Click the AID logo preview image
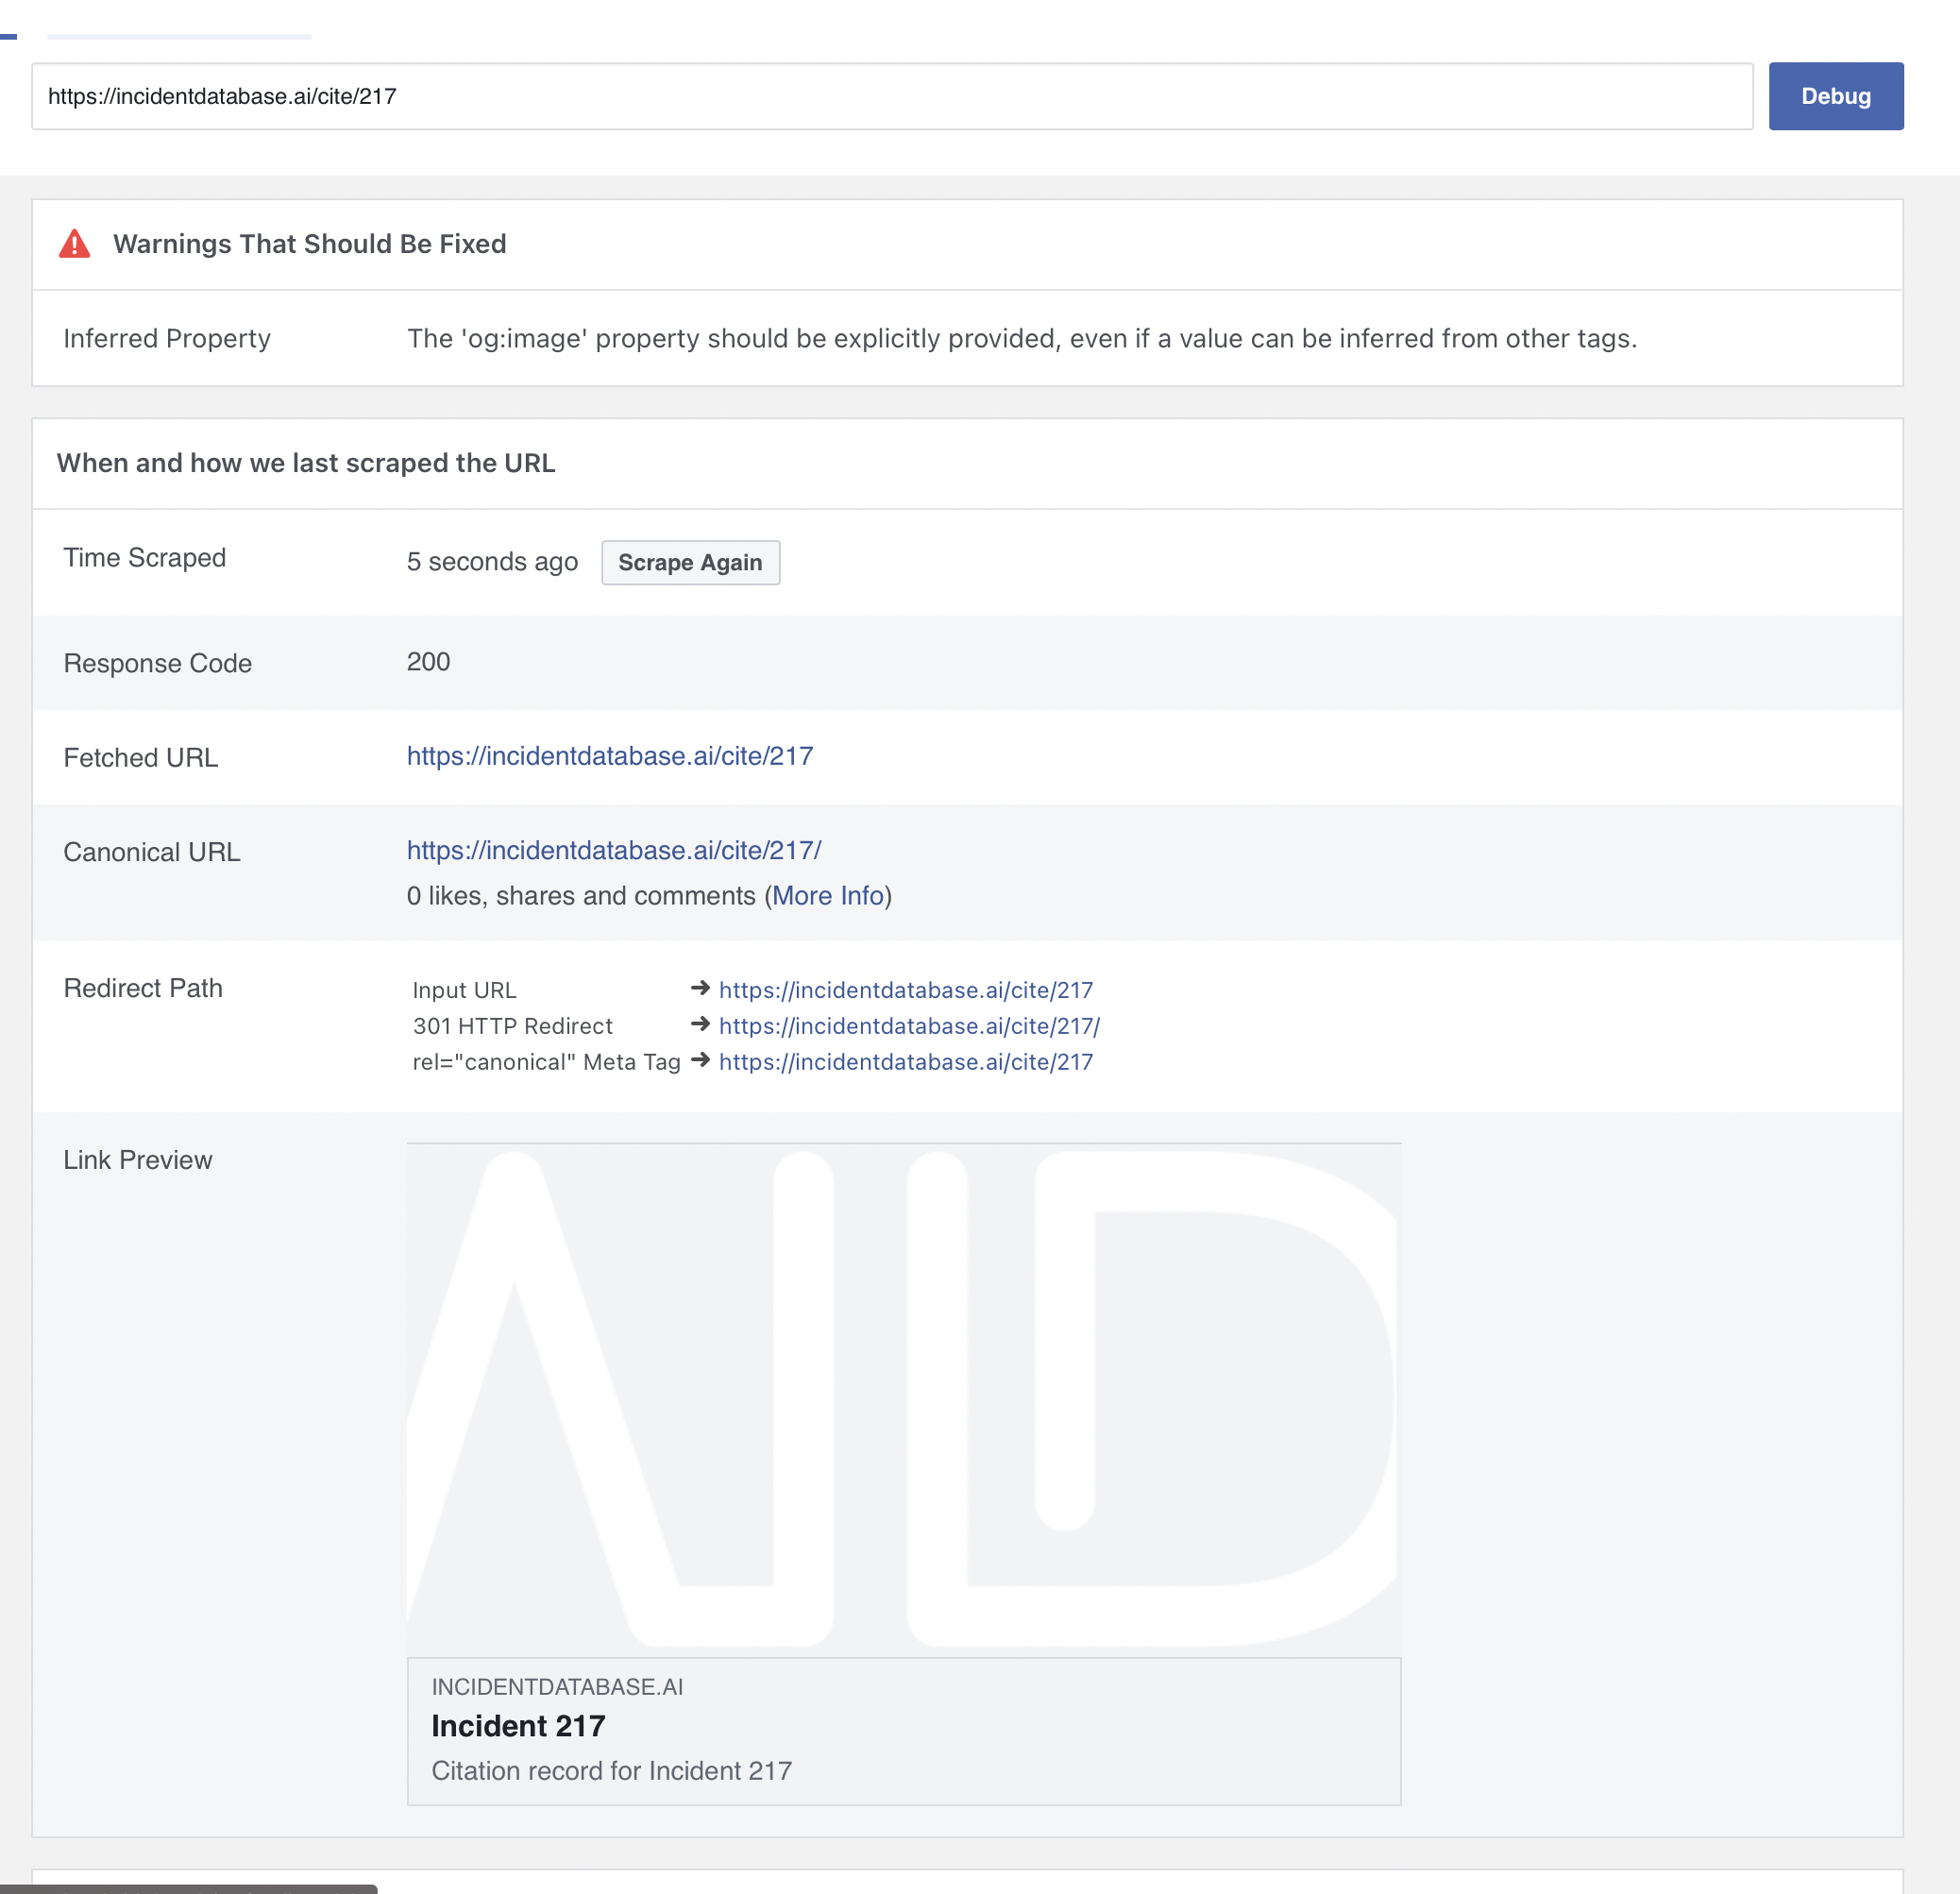The height and width of the screenshot is (1894, 1960). click(903, 1400)
